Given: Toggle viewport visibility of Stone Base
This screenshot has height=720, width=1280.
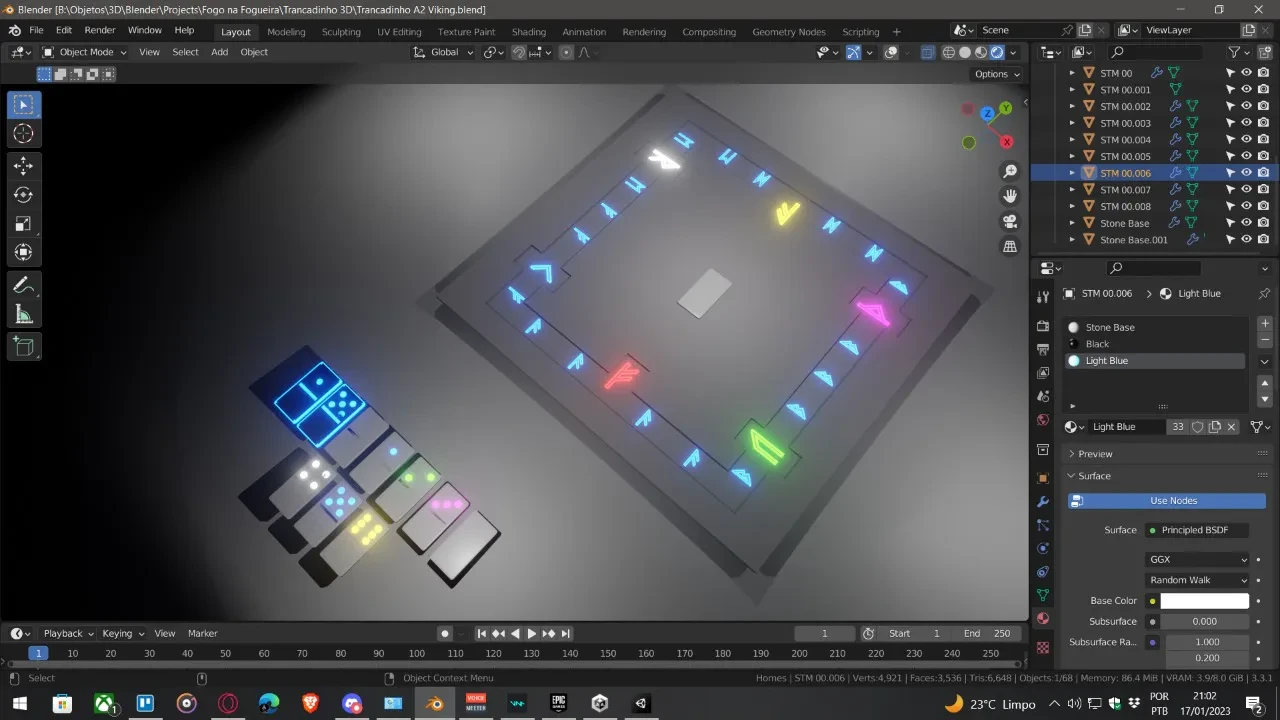Looking at the screenshot, I should (x=1247, y=223).
